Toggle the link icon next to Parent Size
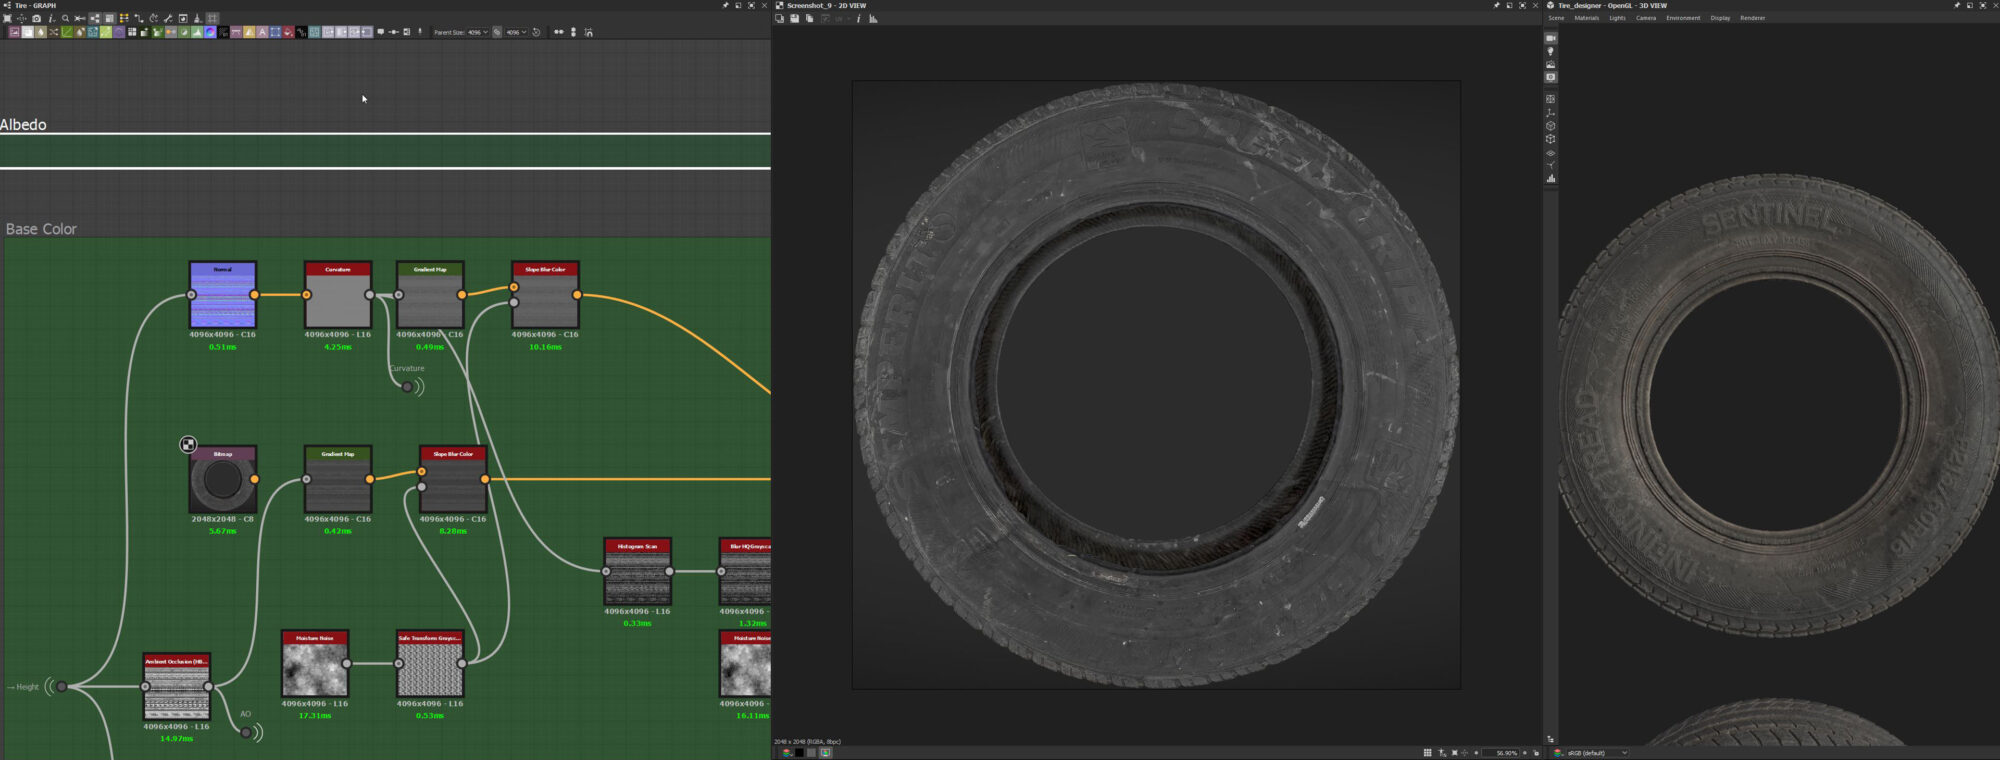This screenshot has width=2000, height=760. click(x=497, y=32)
